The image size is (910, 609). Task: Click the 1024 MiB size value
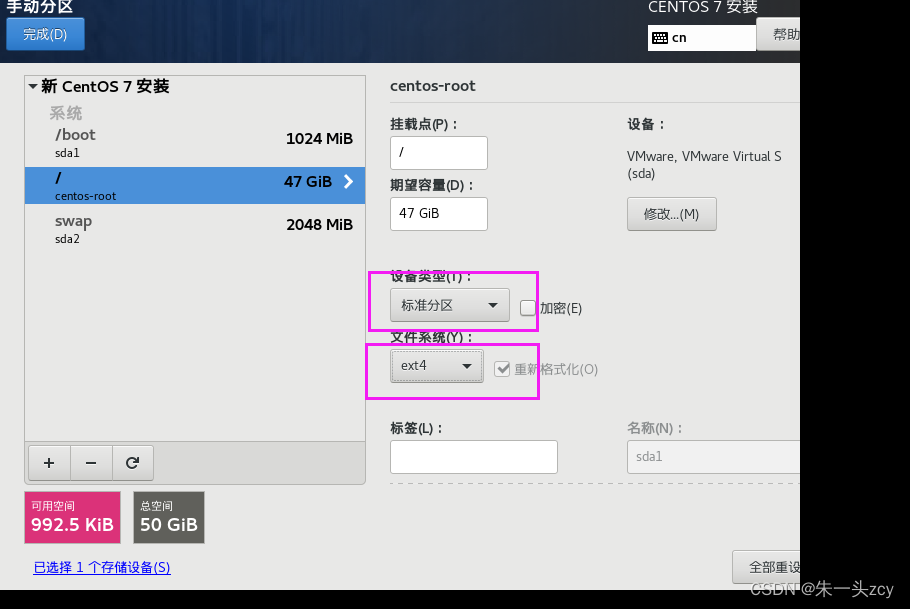(x=319, y=139)
